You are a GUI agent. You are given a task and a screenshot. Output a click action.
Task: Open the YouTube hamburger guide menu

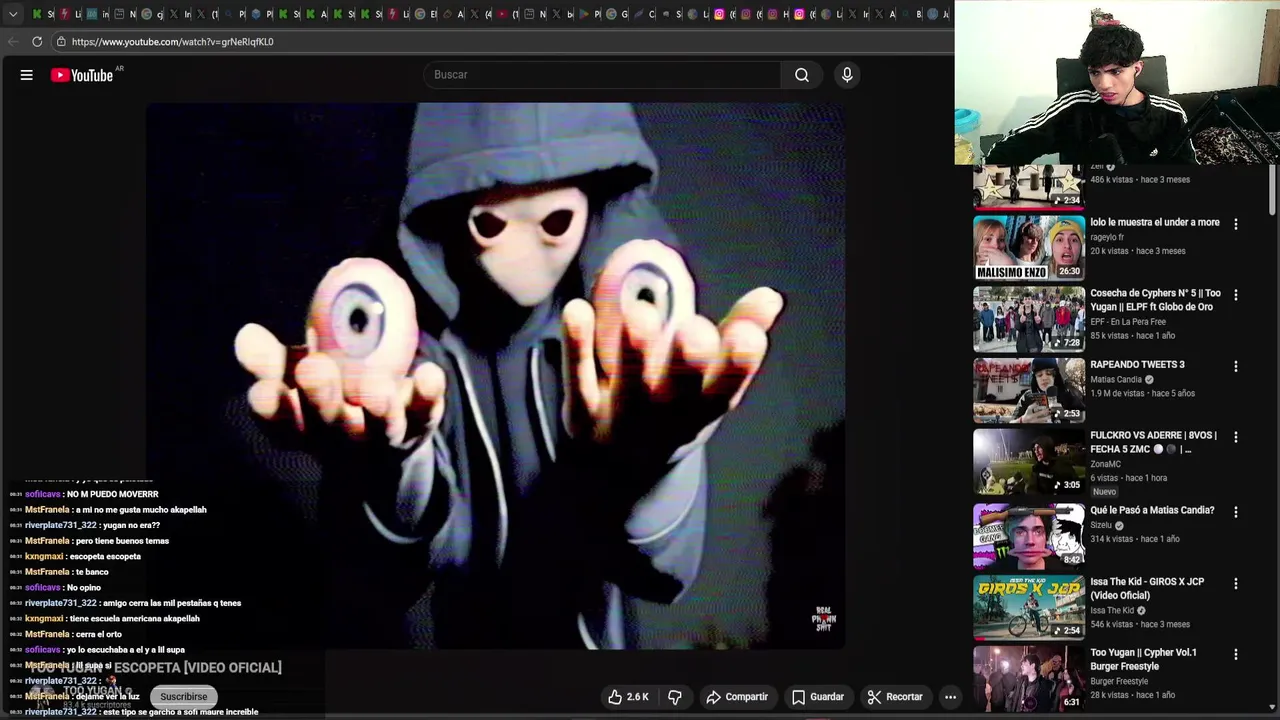coord(27,75)
